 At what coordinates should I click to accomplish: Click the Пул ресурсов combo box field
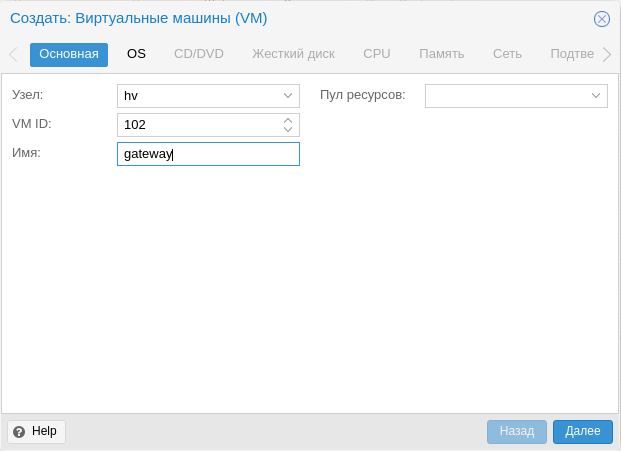tap(516, 96)
